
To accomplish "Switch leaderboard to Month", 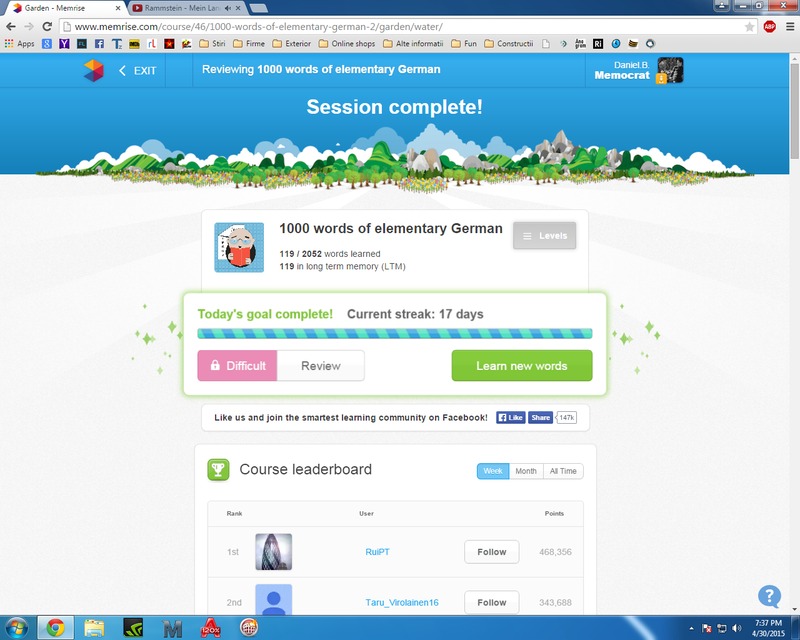I will (526, 471).
